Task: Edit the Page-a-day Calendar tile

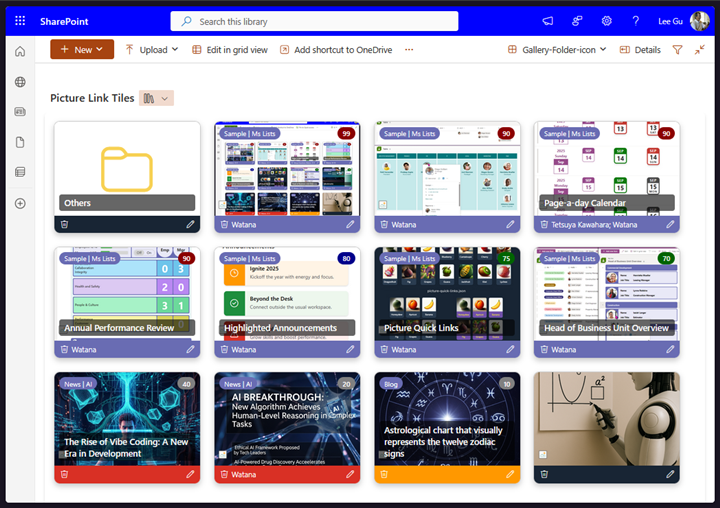Action: [x=670, y=225]
